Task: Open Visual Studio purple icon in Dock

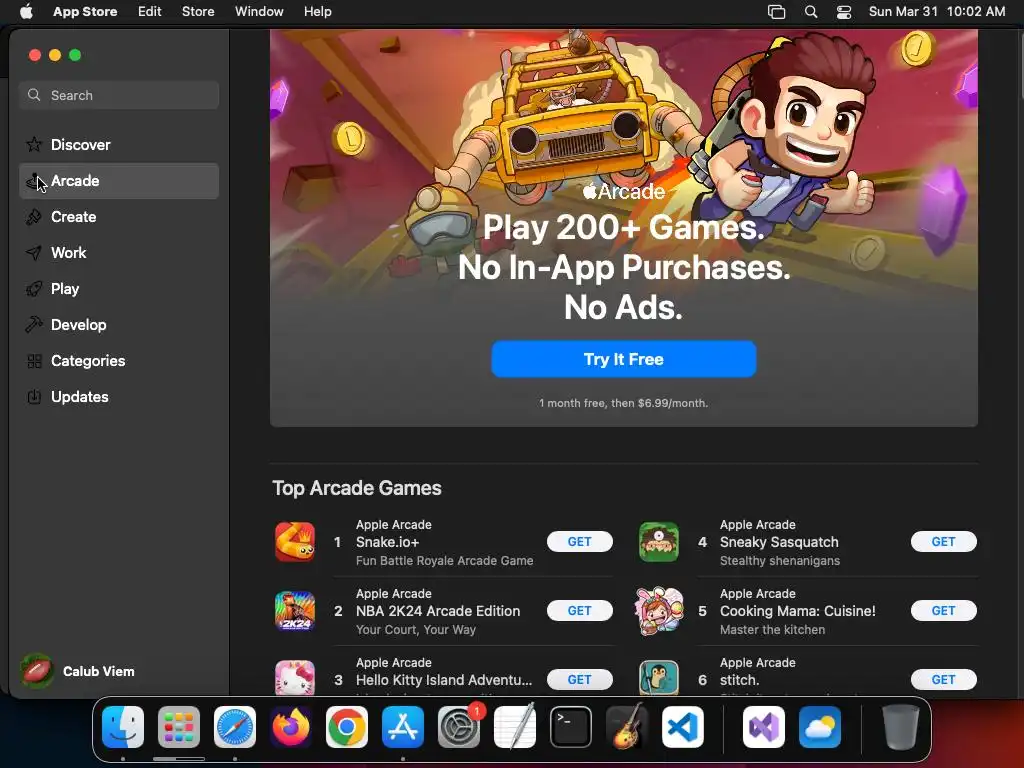Action: (763, 727)
